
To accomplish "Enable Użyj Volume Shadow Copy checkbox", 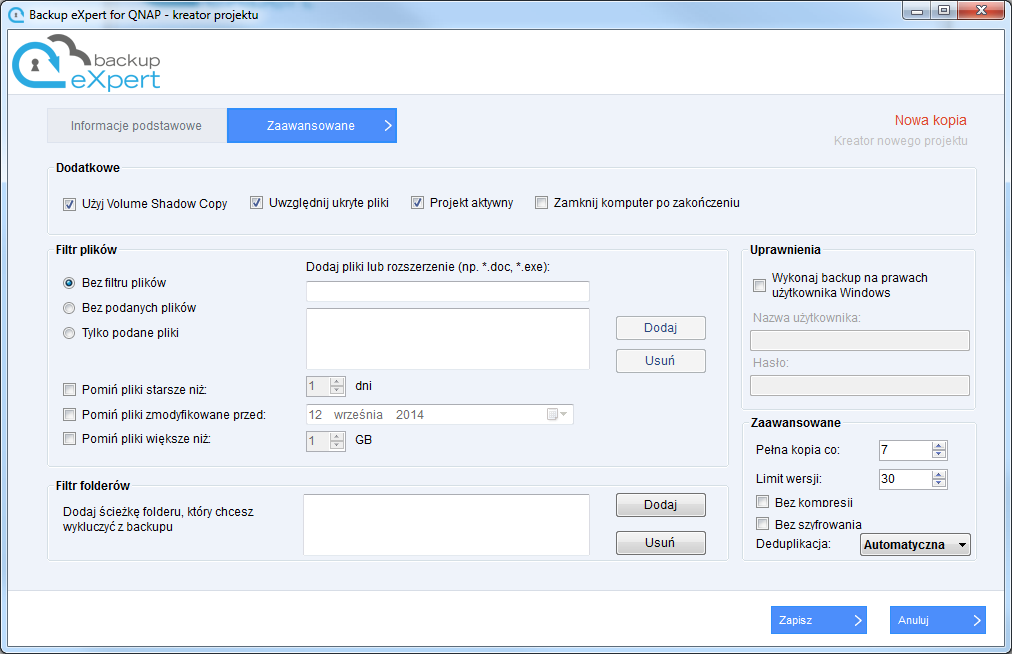I will click(x=69, y=204).
